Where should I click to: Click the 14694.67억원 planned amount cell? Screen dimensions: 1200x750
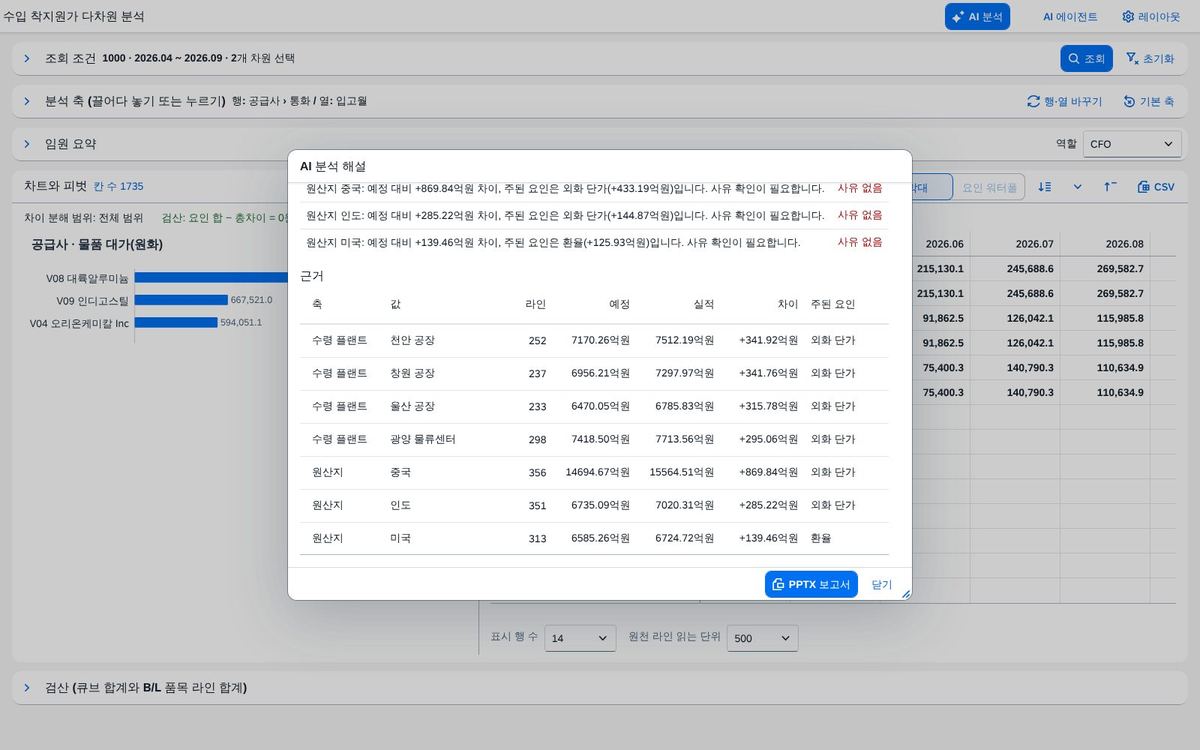coord(597,472)
